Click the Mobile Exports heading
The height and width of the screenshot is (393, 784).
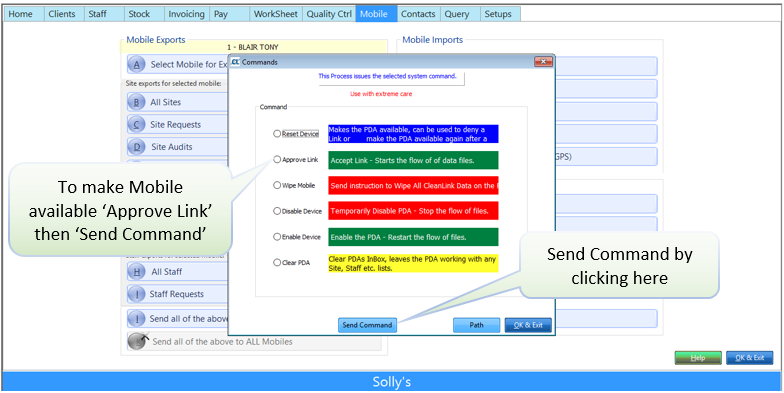point(156,40)
